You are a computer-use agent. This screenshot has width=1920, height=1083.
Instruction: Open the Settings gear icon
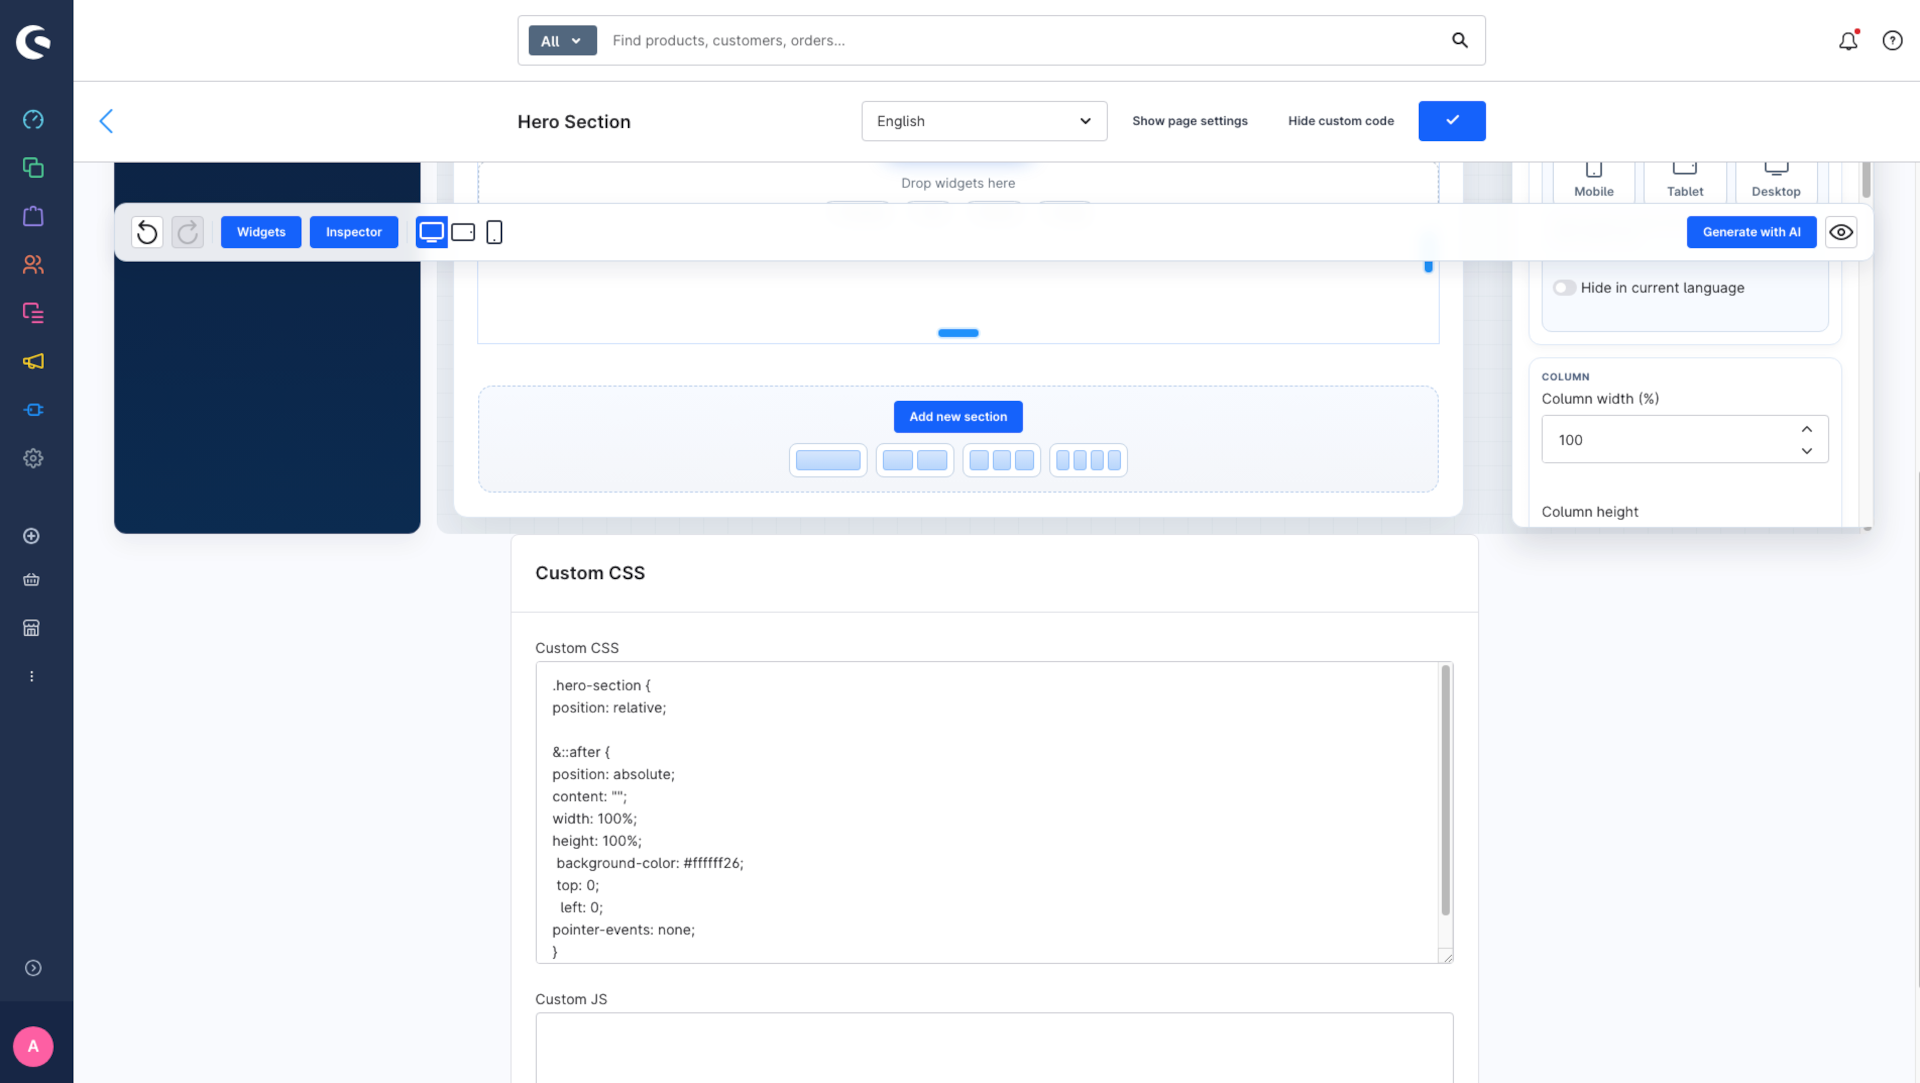(33, 458)
